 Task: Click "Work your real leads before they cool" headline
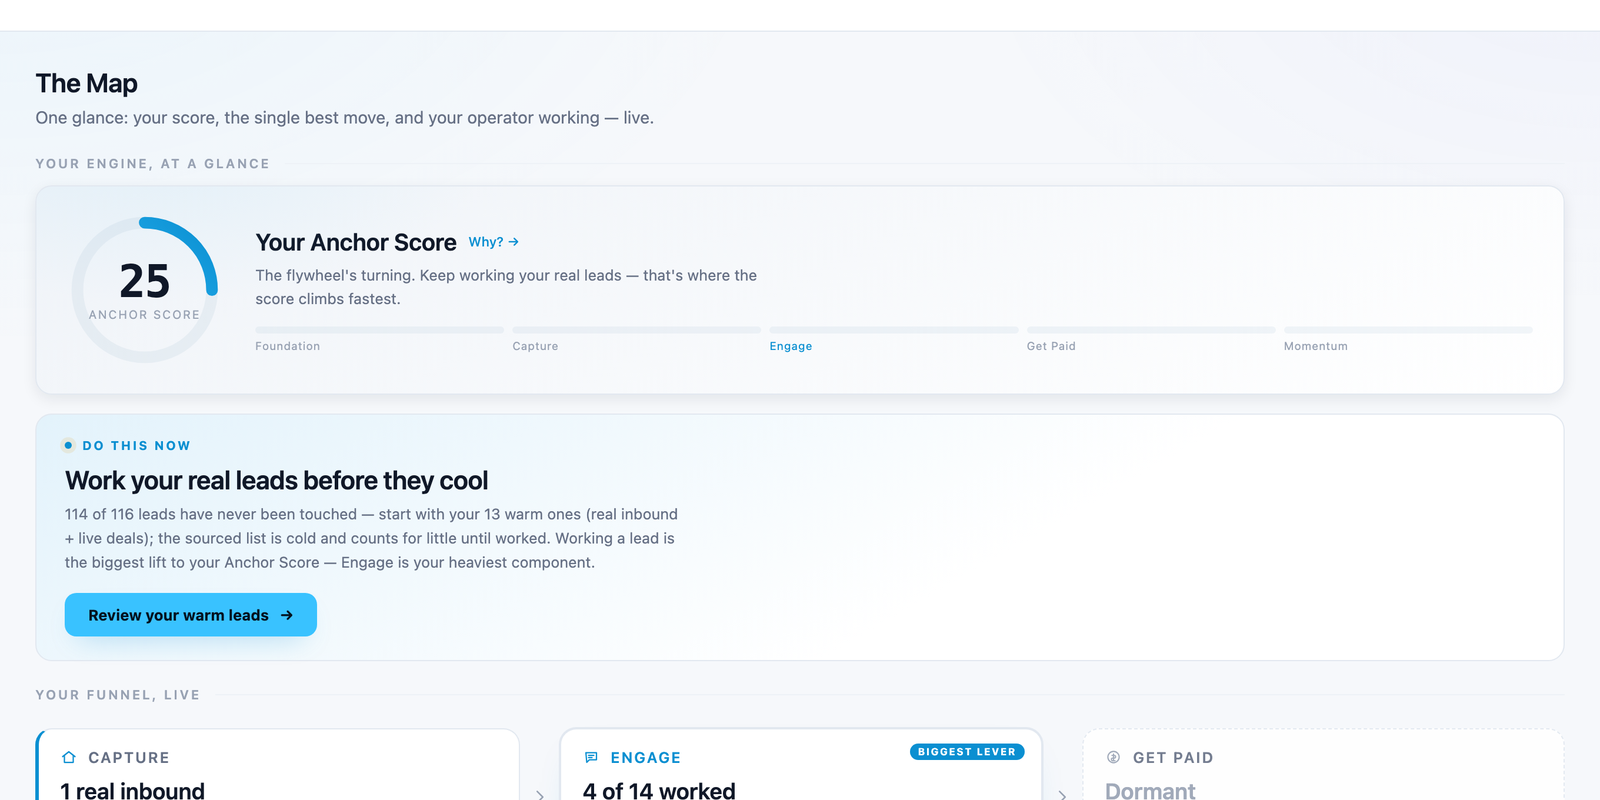[277, 481]
